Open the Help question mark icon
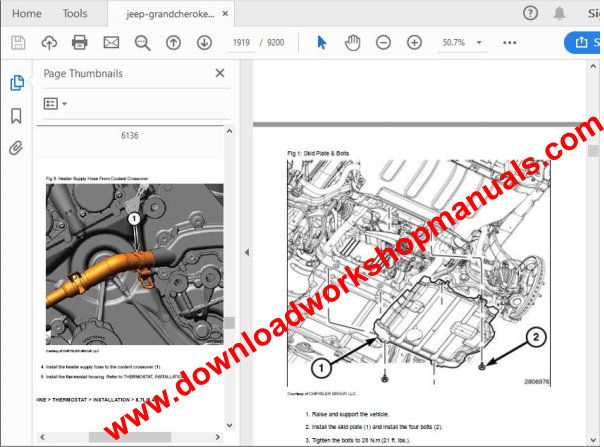Image resolution: width=604 pixels, height=447 pixels. pyautogui.click(x=530, y=13)
